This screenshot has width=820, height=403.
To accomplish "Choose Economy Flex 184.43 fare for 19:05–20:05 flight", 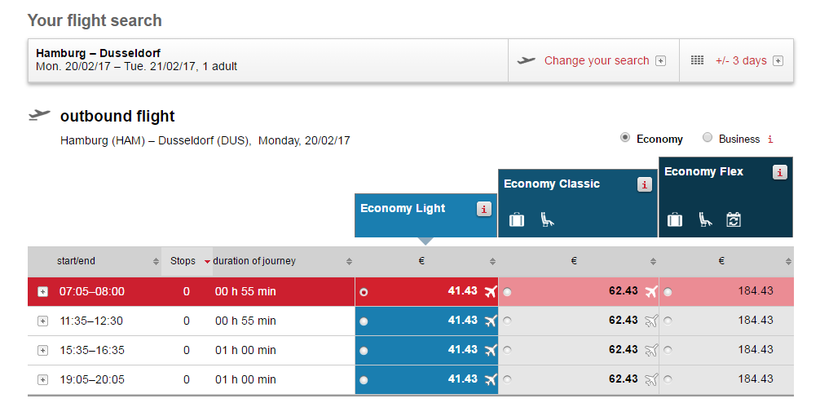I will tap(667, 380).
